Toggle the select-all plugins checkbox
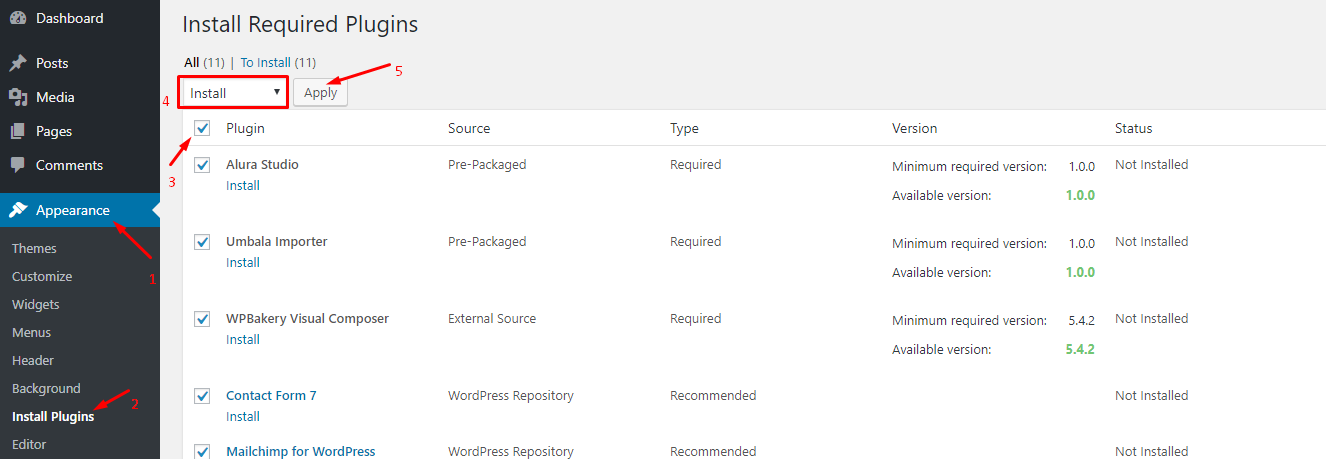 tap(203, 129)
